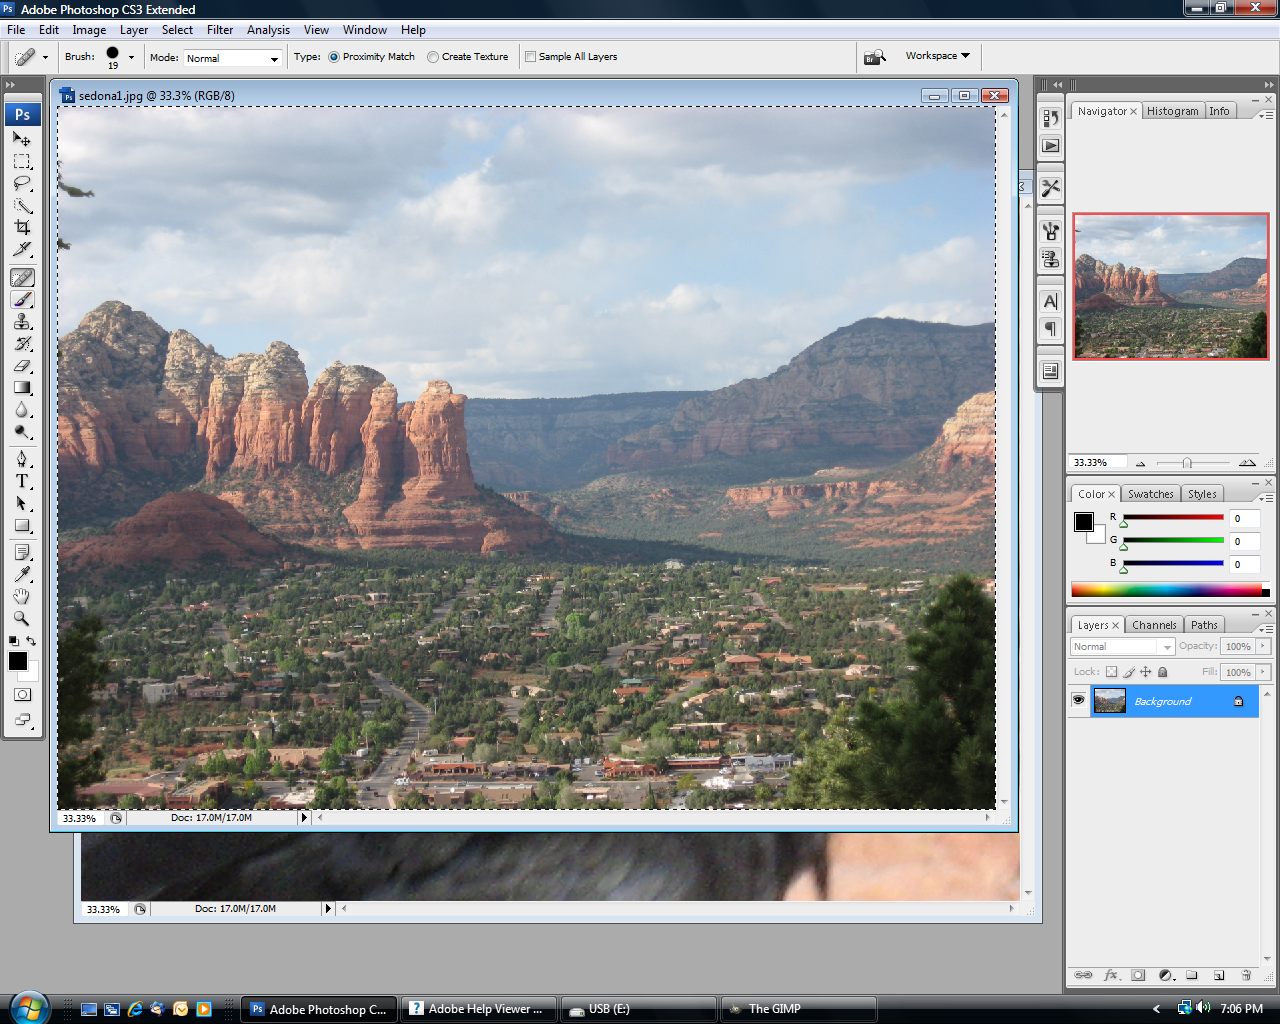This screenshot has height=1024, width=1280.
Task: Toggle Lock transparent pixels
Action: pyautogui.click(x=1111, y=672)
